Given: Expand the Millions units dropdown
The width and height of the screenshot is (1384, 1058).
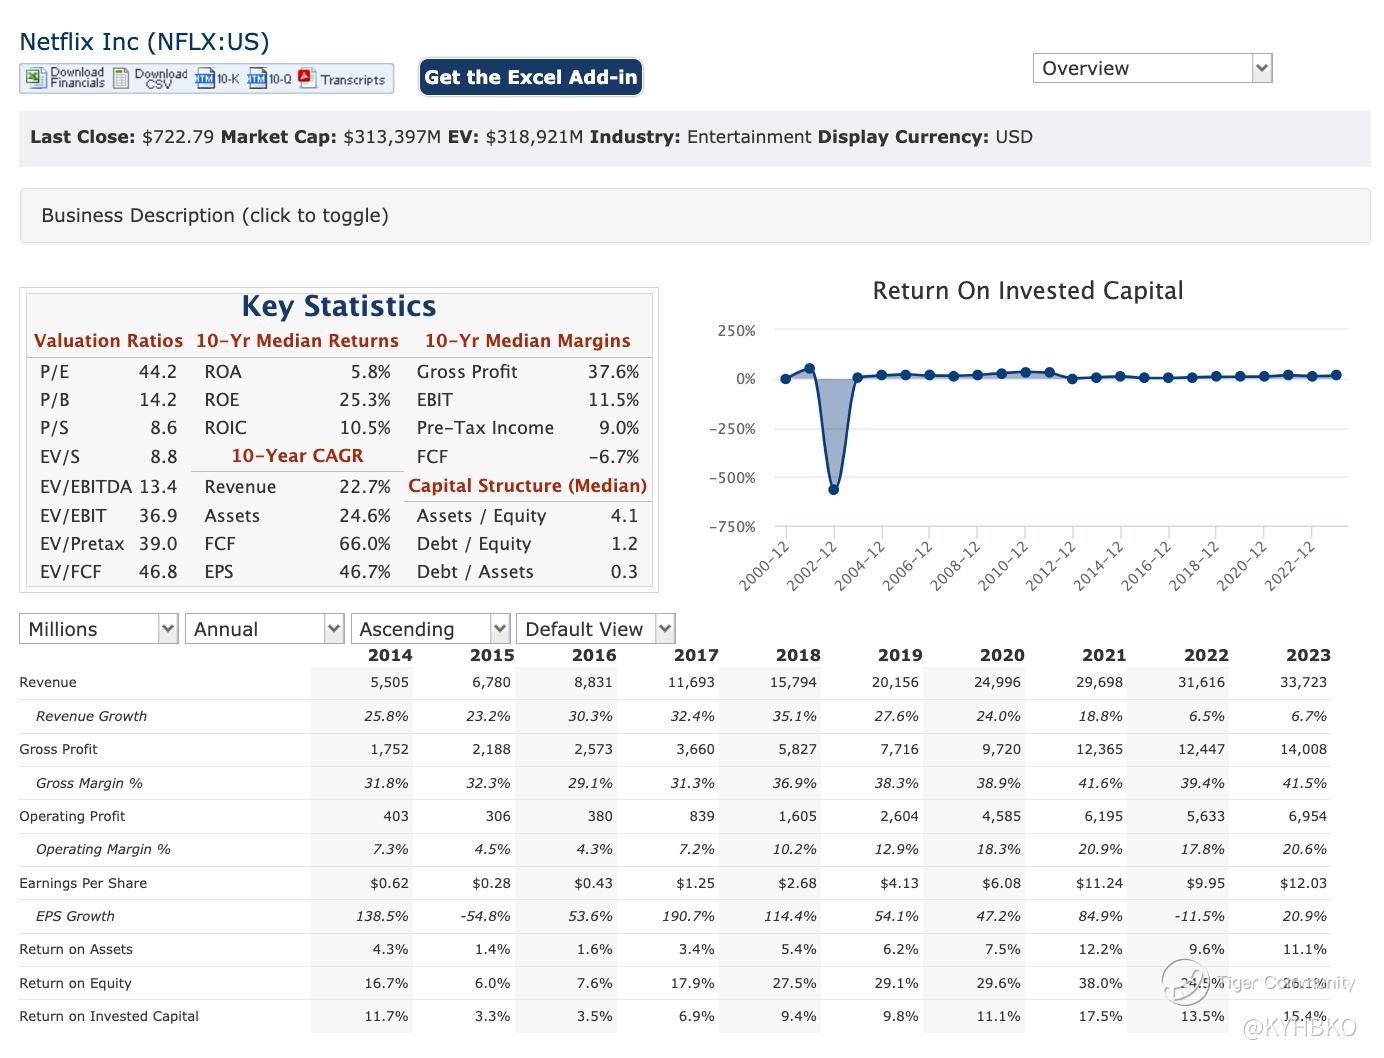Looking at the screenshot, I should click(98, 629).
